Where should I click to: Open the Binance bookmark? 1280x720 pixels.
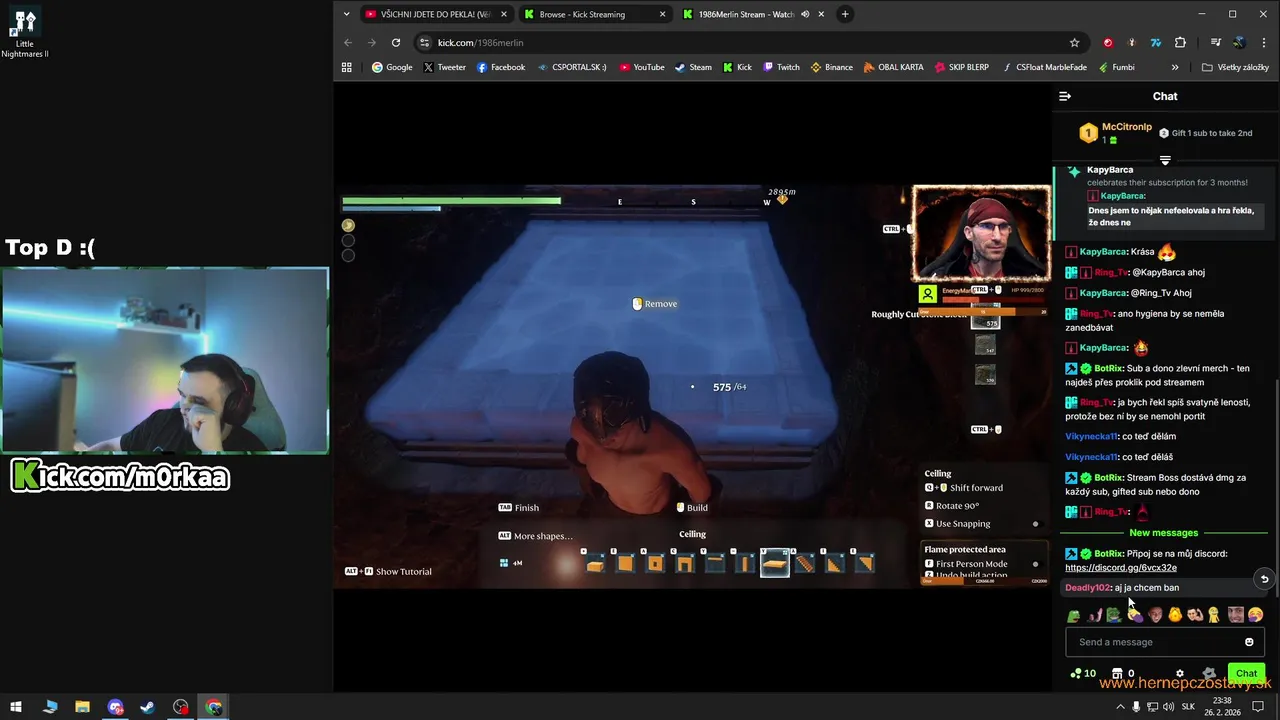click(x=831, y=67)
